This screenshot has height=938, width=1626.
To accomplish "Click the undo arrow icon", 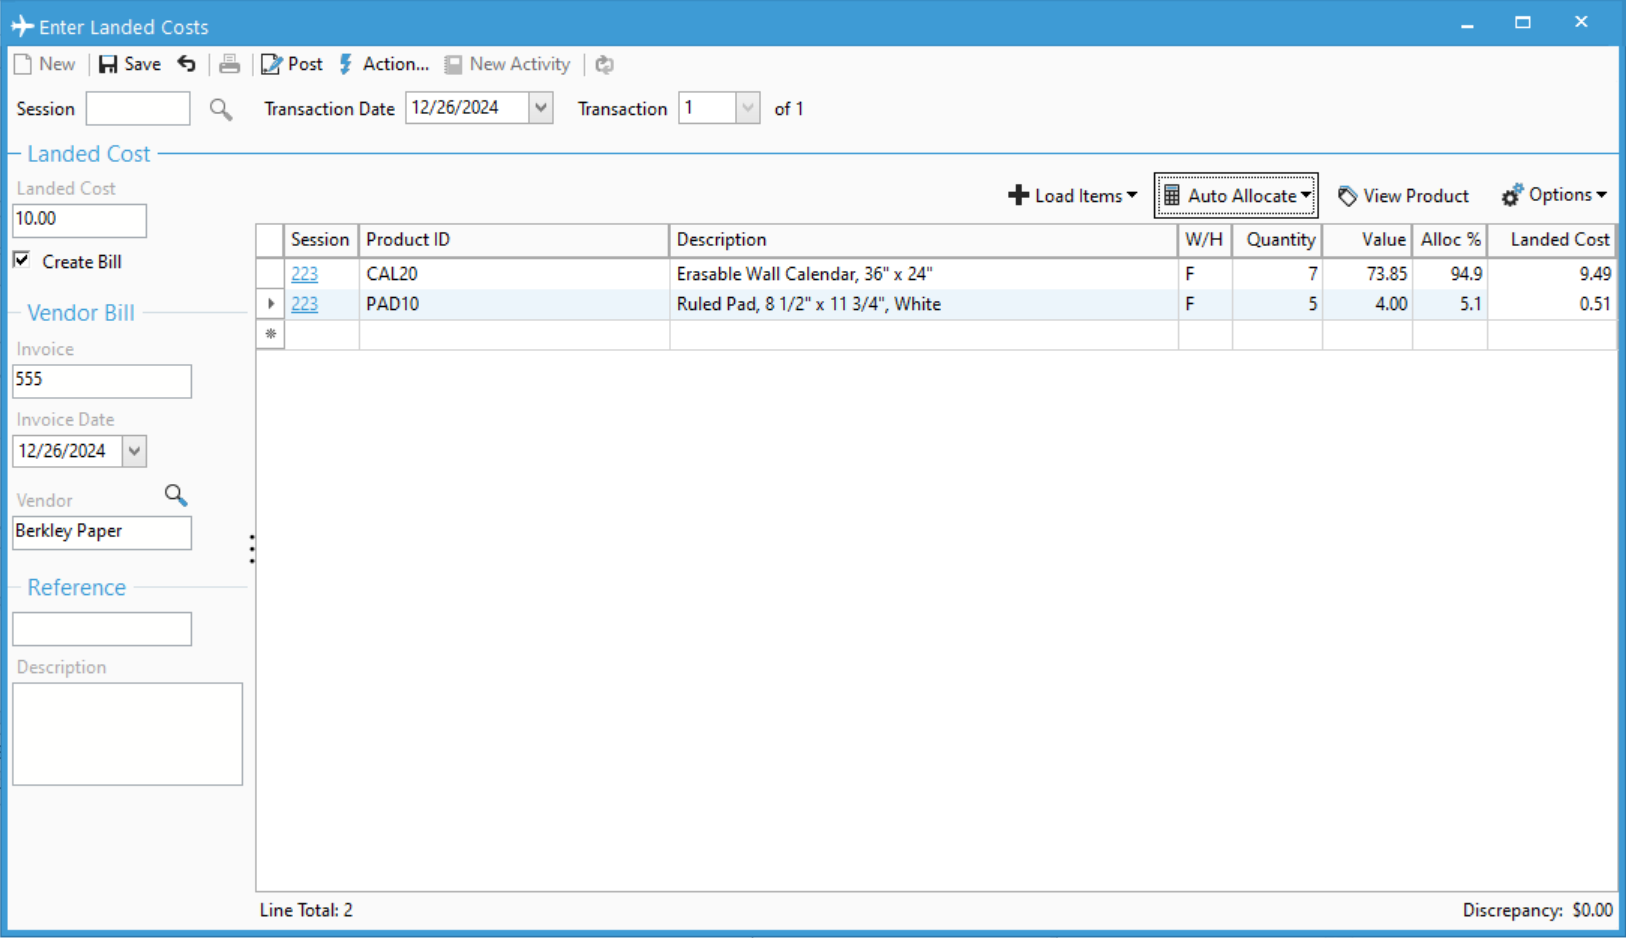I will pyautogui.click(x=187, y=64).
